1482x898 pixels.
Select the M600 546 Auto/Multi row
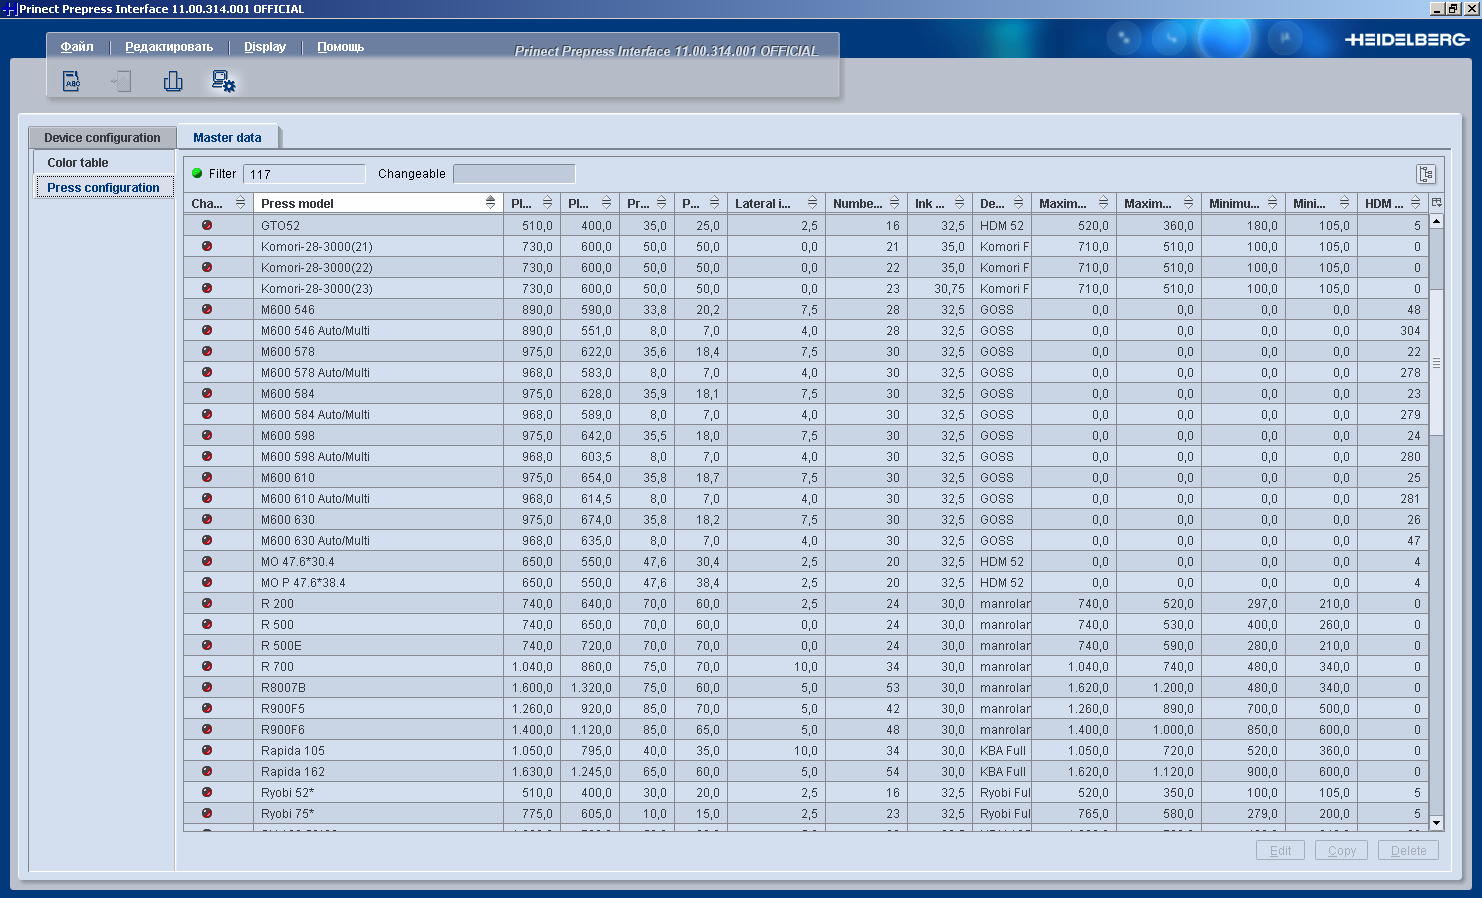806,331
